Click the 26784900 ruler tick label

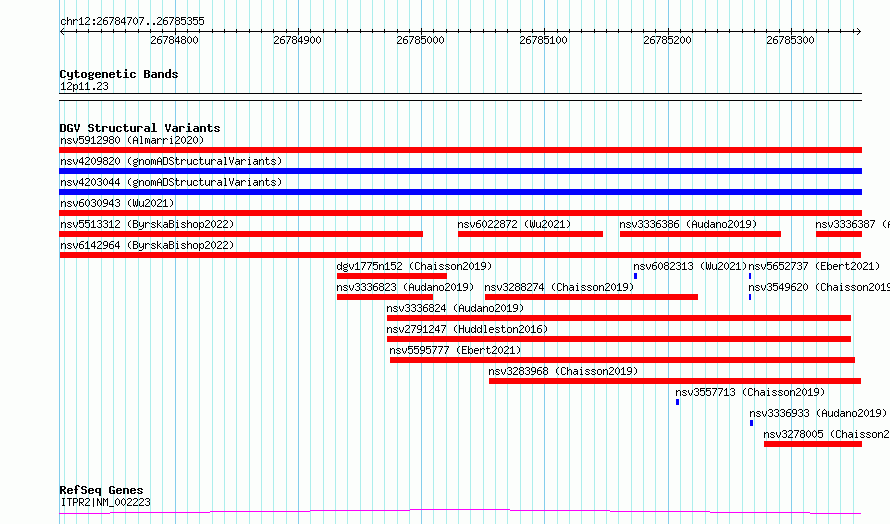click(297, 40)
